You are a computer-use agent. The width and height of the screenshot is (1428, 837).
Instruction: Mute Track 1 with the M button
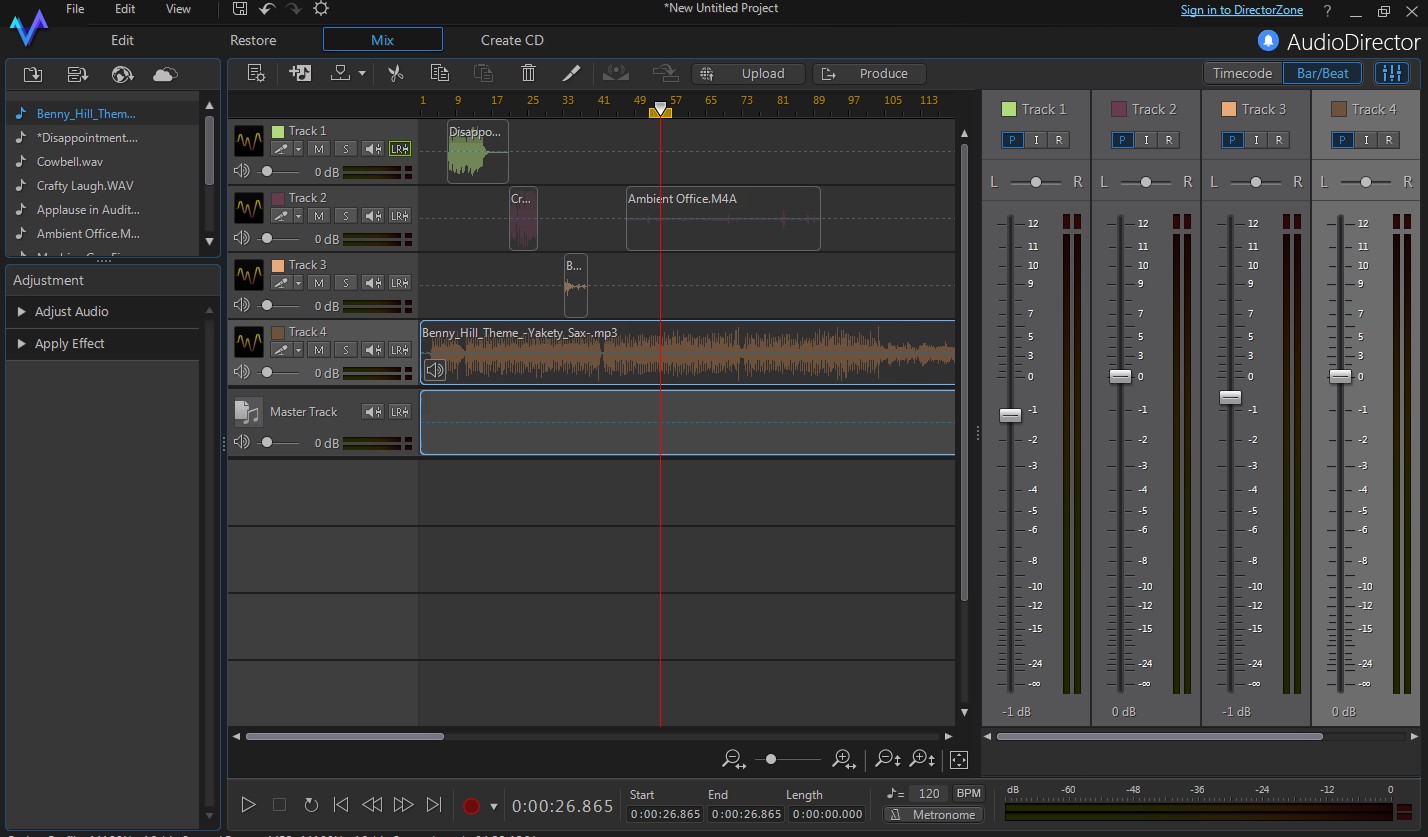[319, 148]
